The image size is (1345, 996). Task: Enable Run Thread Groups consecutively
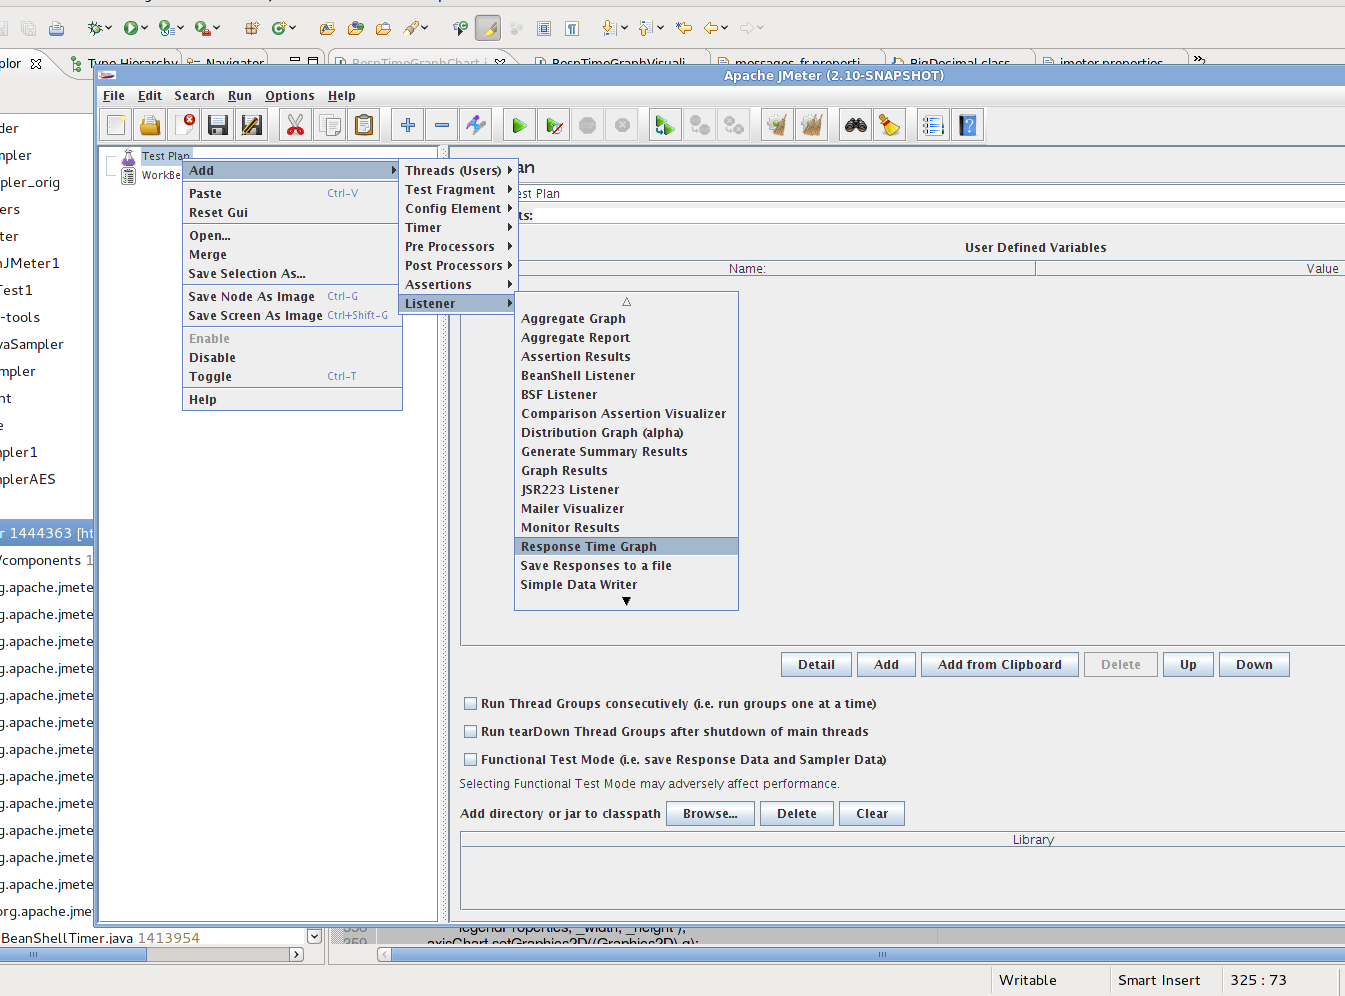tap(470, 703)
